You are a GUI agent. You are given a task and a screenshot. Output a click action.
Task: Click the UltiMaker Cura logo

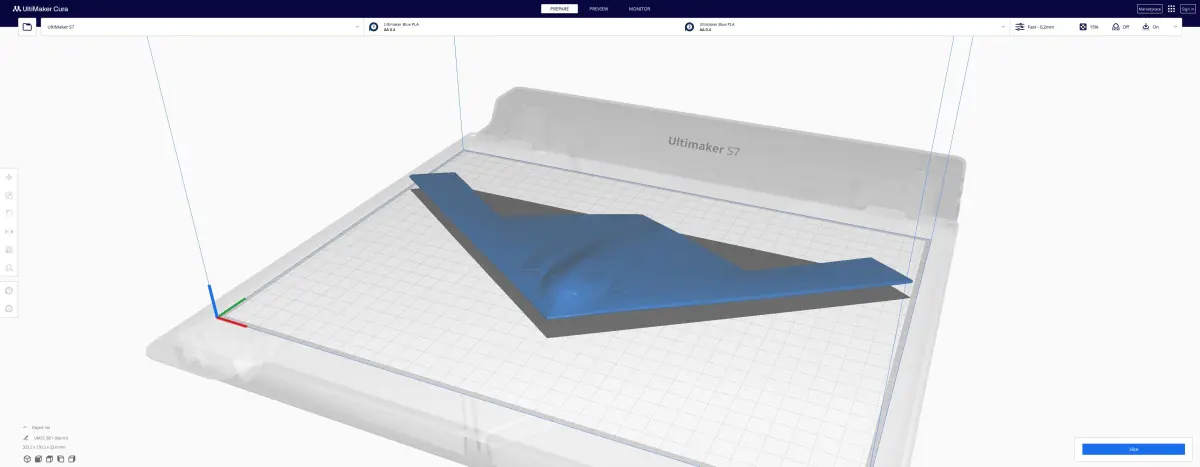click(x=41, y=8)
